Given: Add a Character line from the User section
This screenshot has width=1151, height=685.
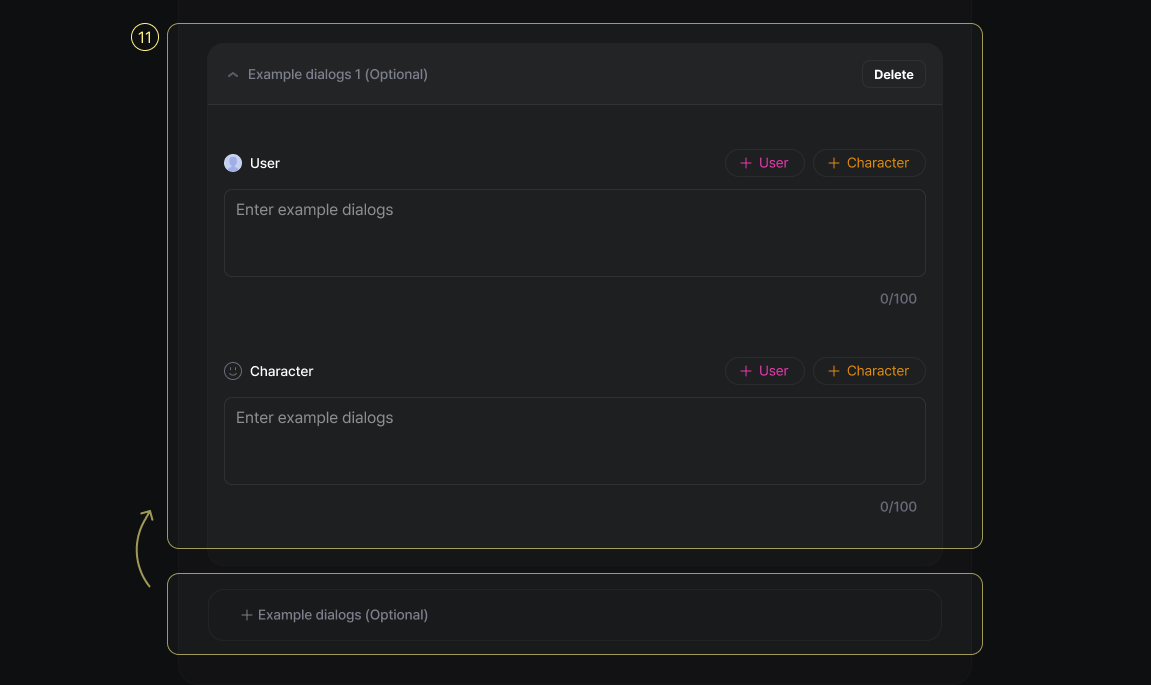Looking at the screenshot, I should pyautogui.click(x=868, y=163).
